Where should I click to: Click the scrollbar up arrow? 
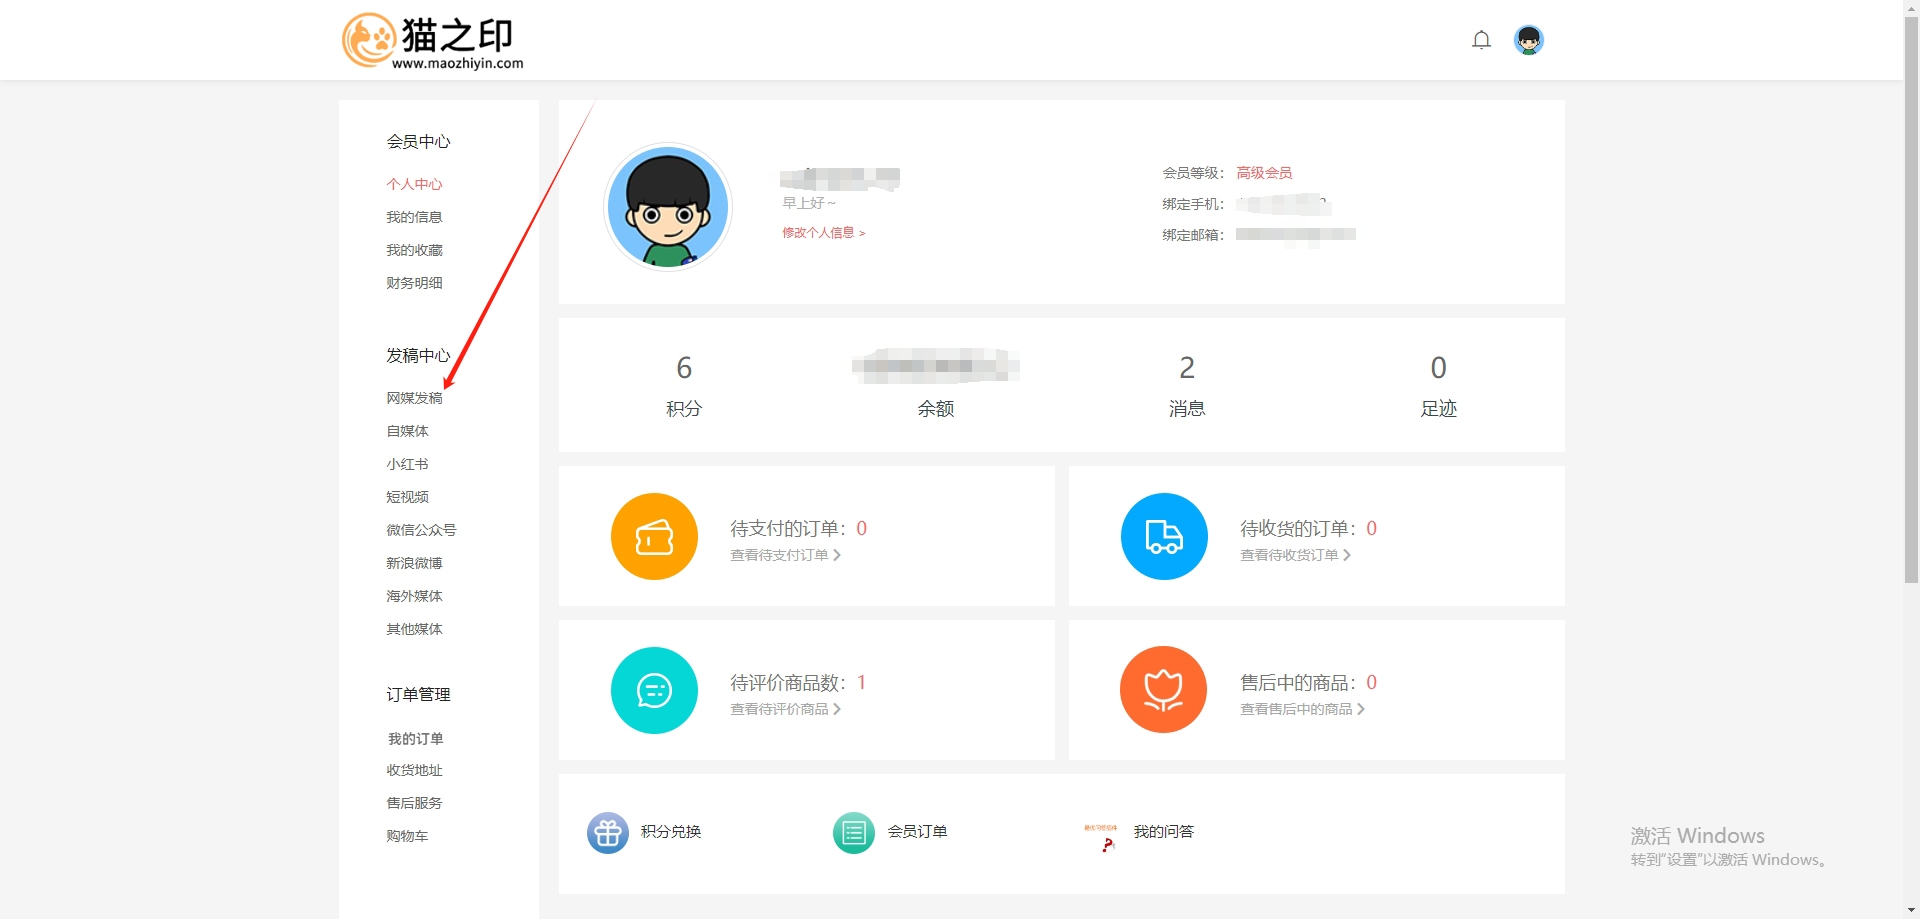tap(1911, 7)
